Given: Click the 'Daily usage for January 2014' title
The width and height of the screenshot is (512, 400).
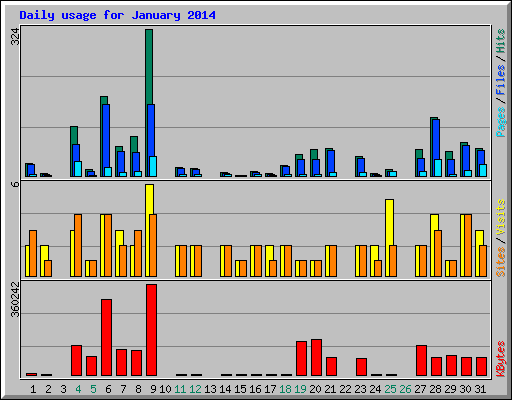Looking at the screenshot, I should pos(117,15).
